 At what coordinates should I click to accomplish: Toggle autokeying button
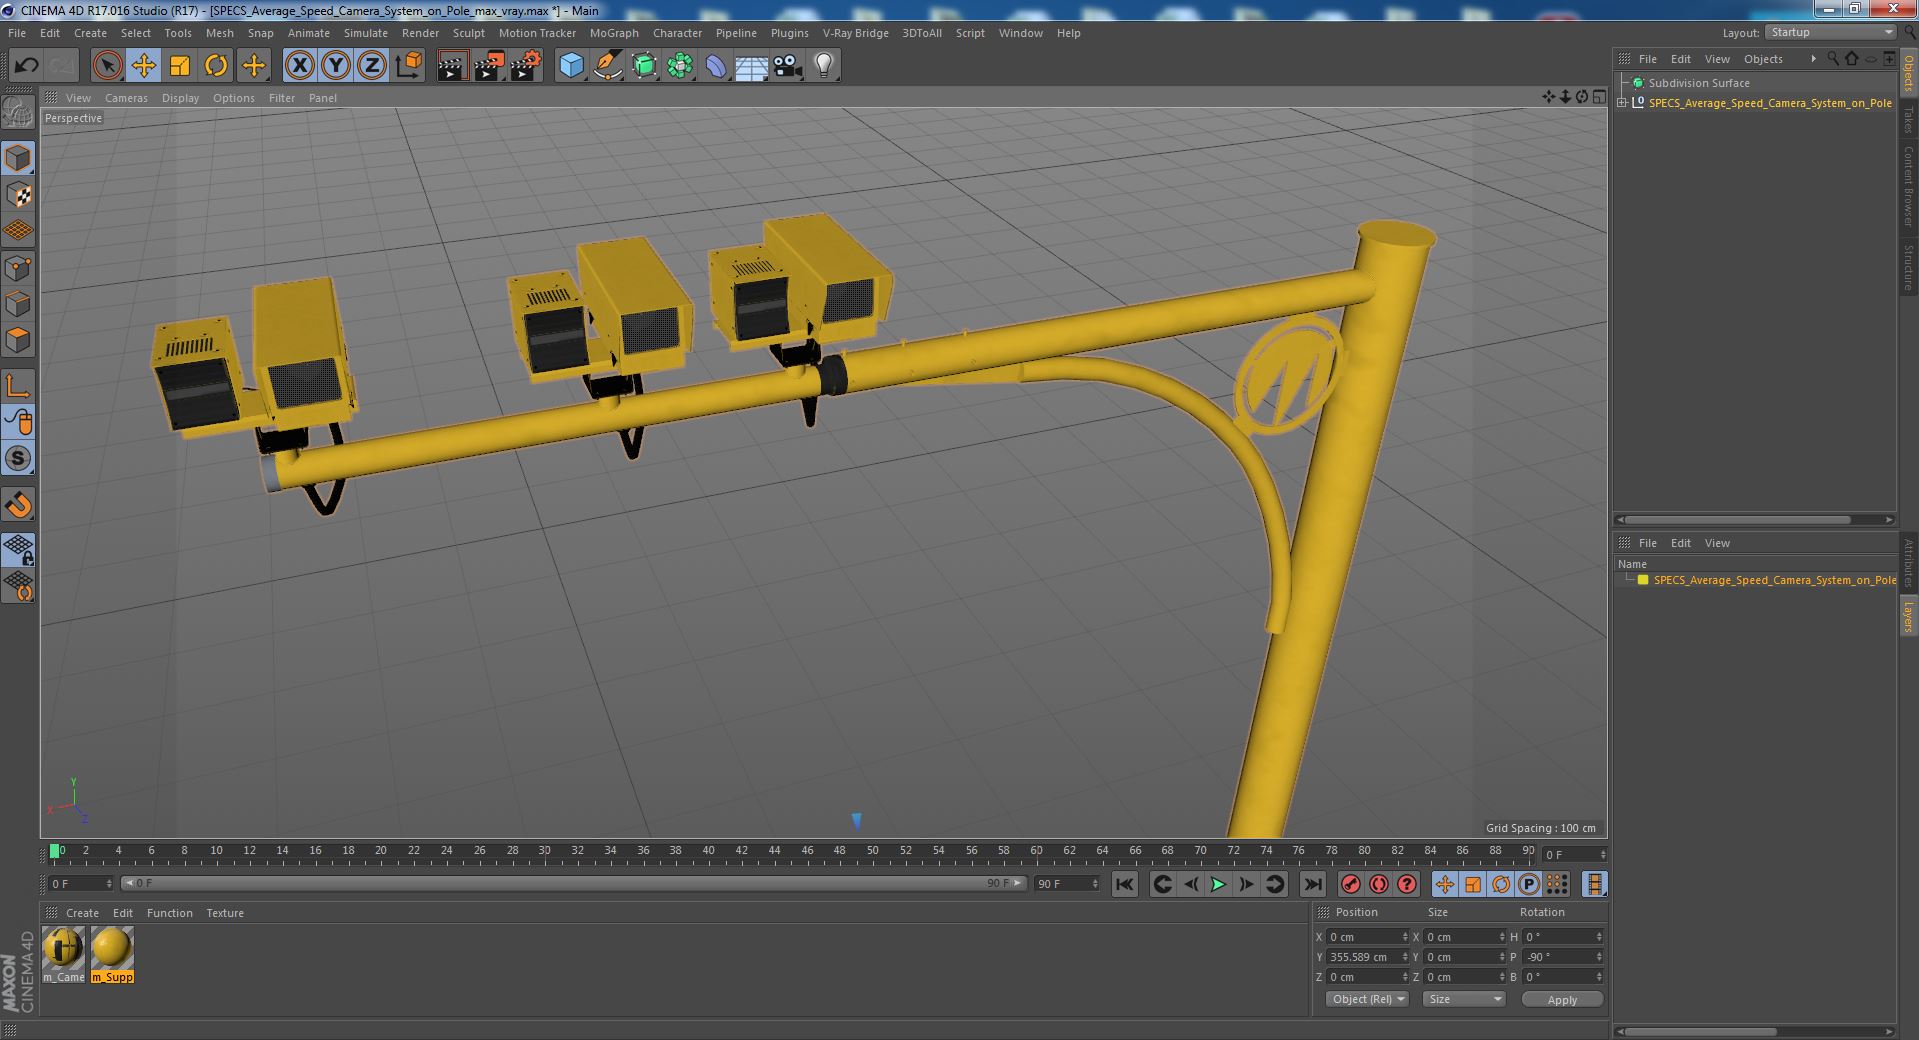point(1378,884)
